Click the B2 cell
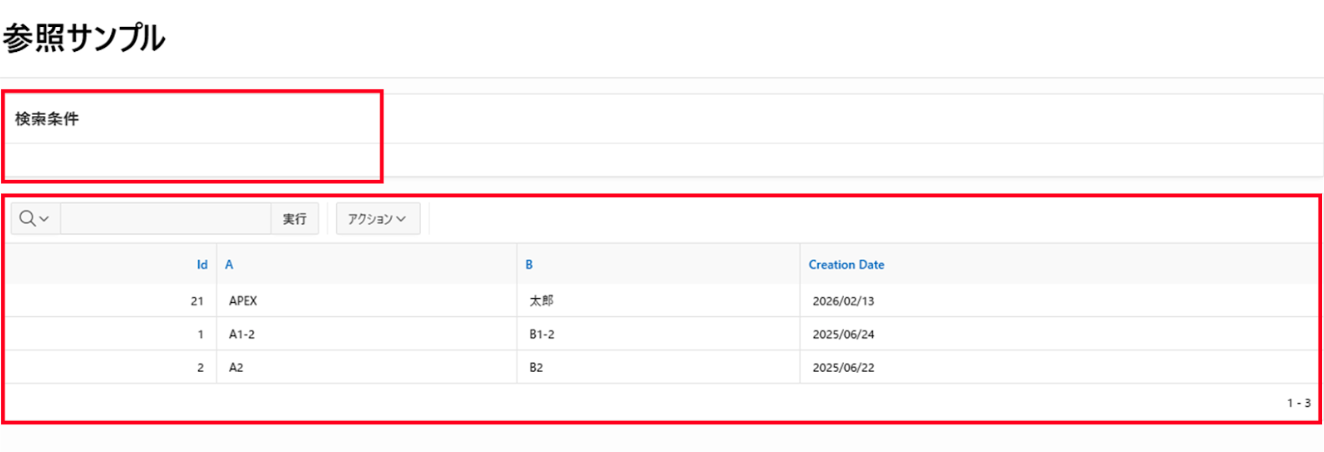 coord(537,367)
